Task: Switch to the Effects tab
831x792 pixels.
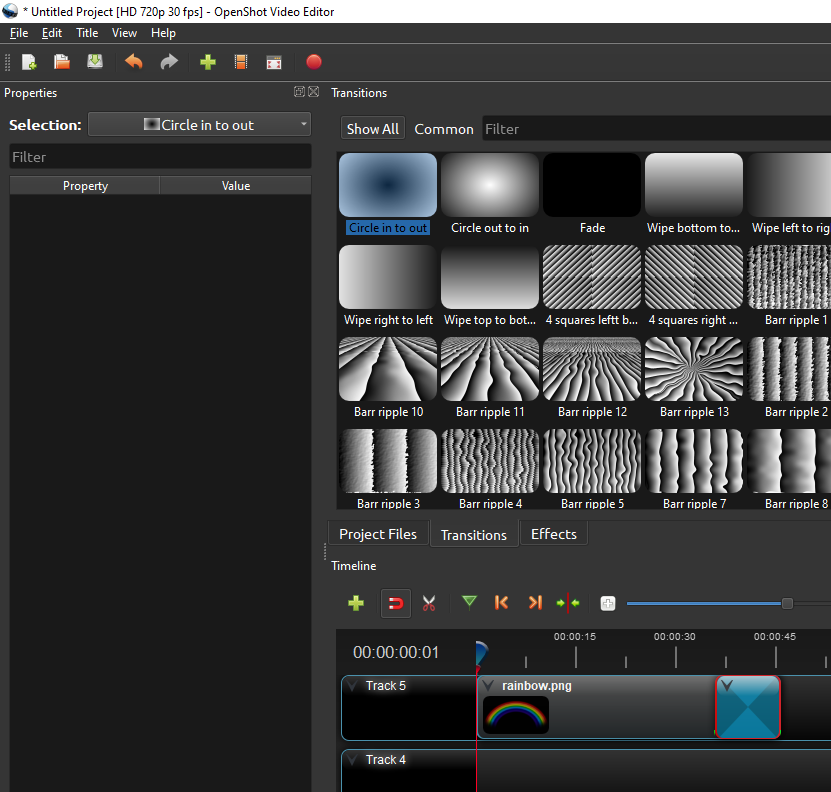Action: (553, 534)
